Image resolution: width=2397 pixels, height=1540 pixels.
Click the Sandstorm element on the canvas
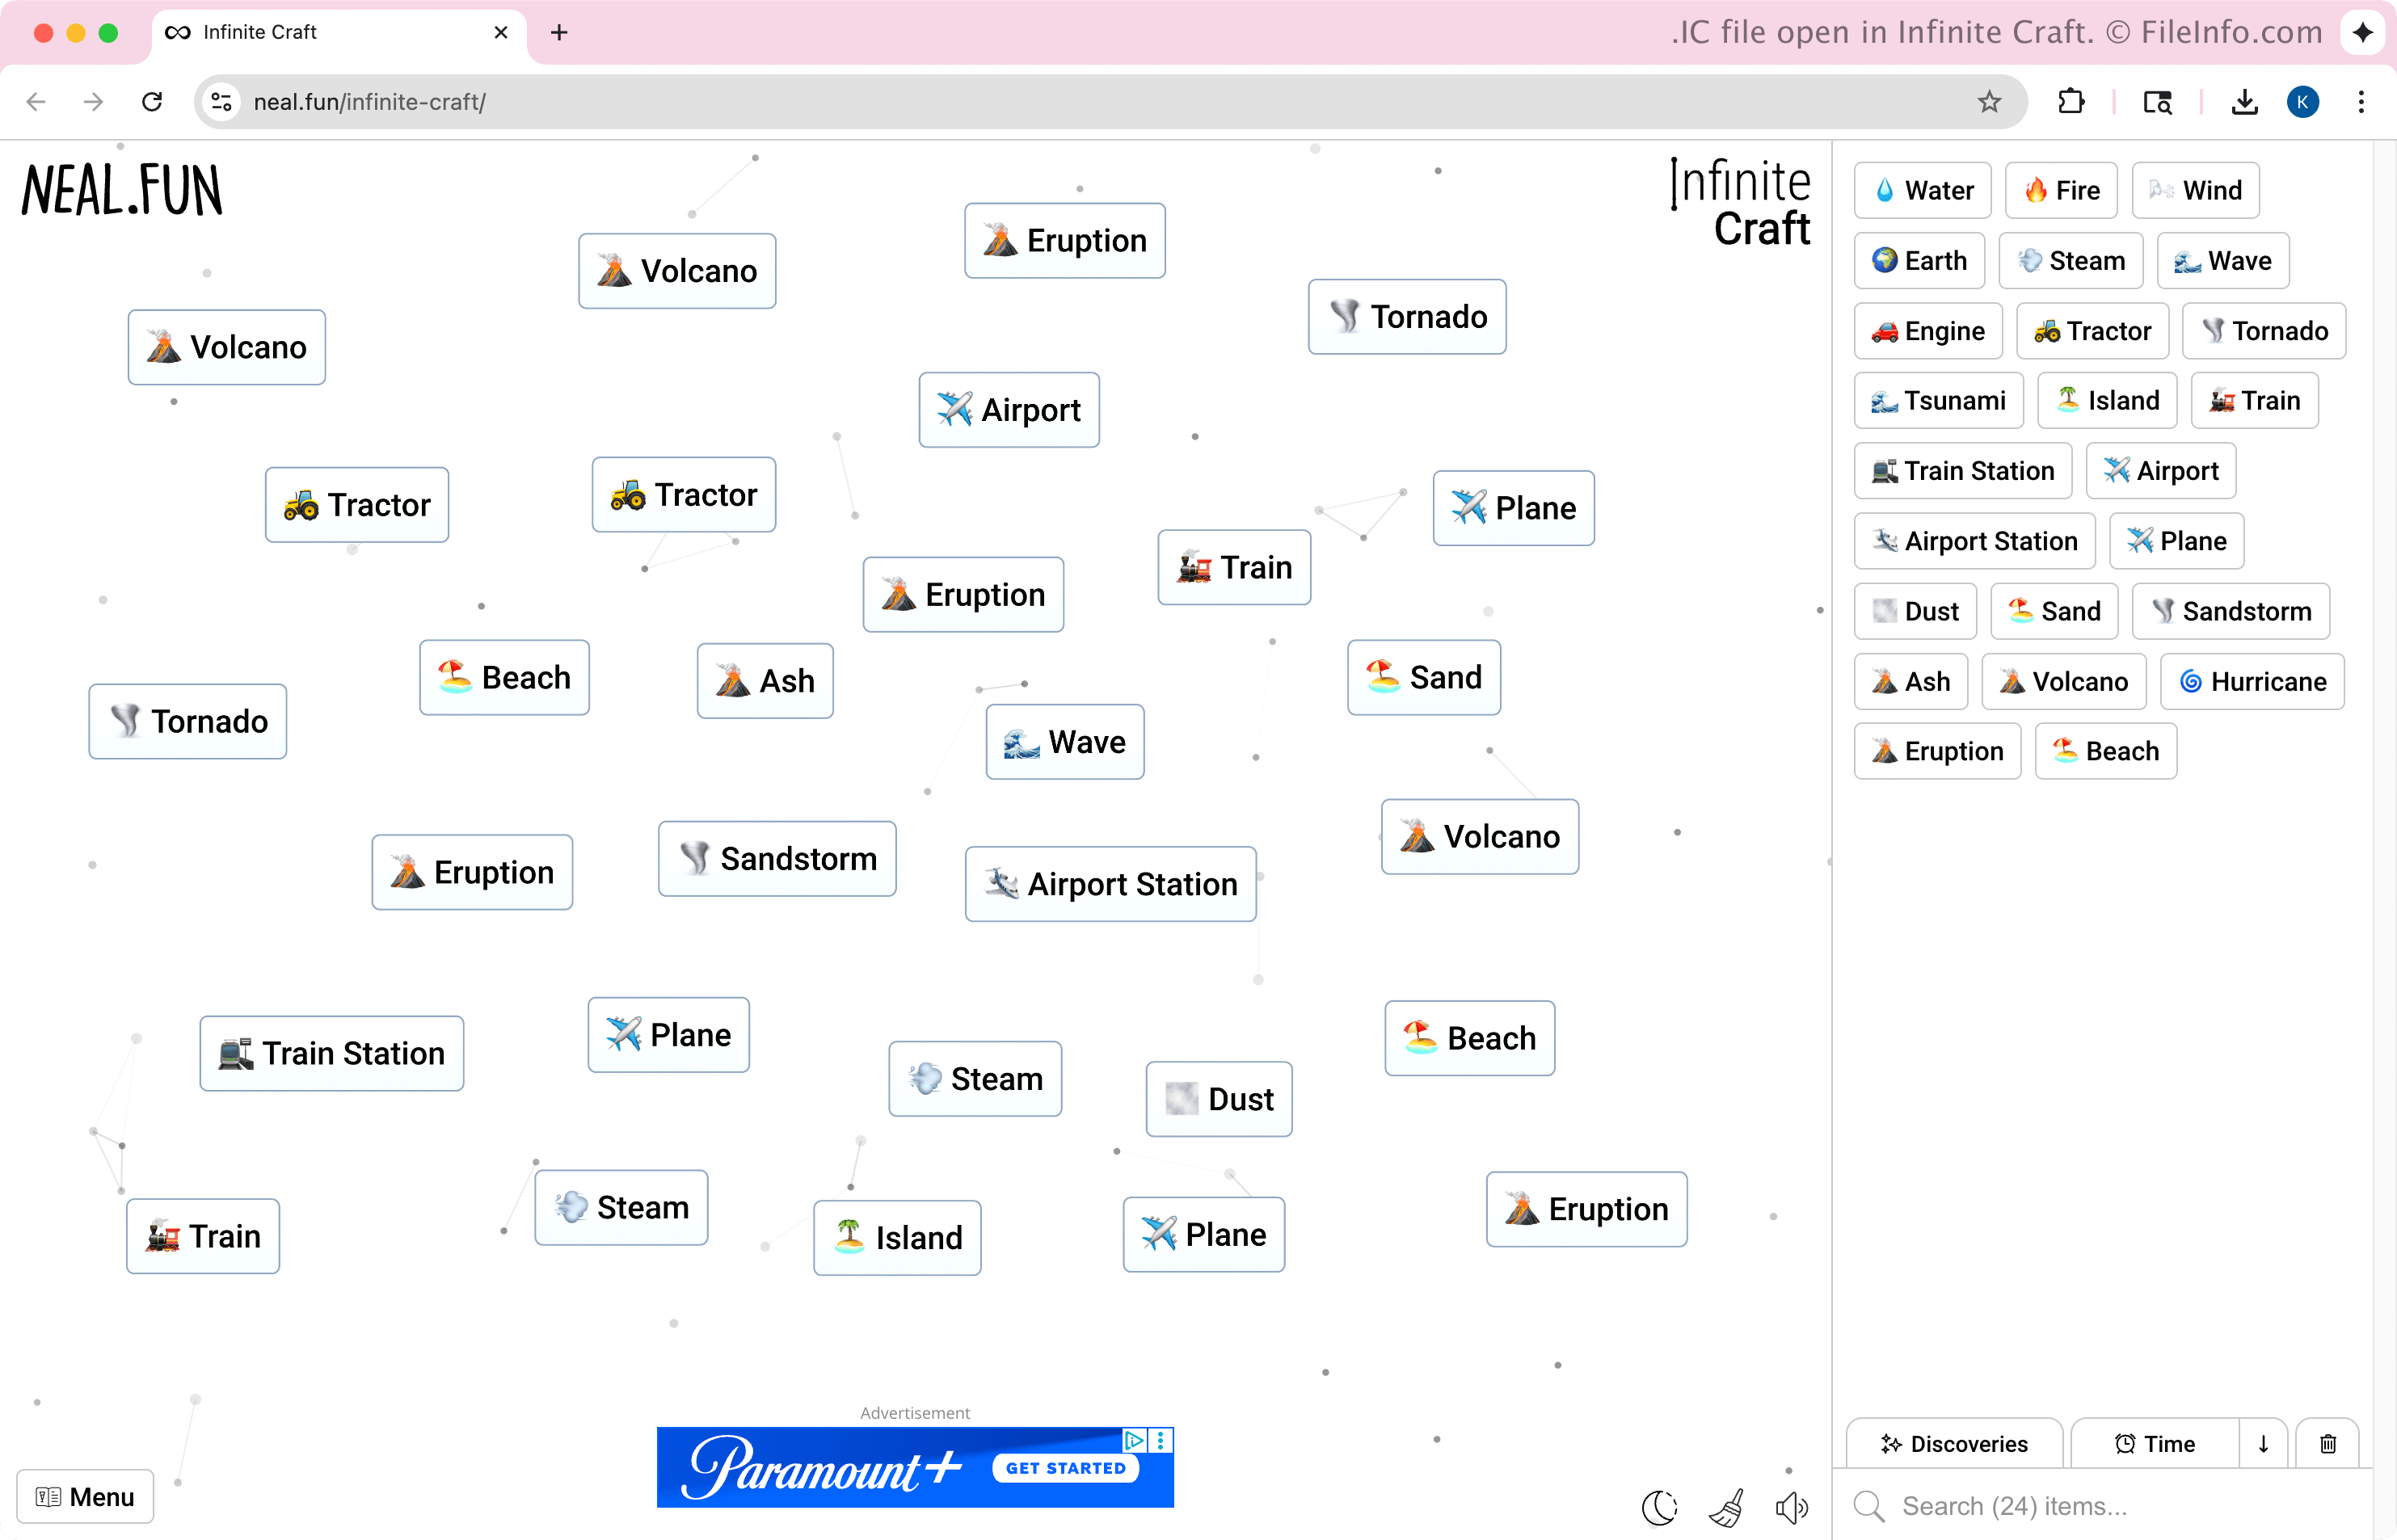point(777,858)
